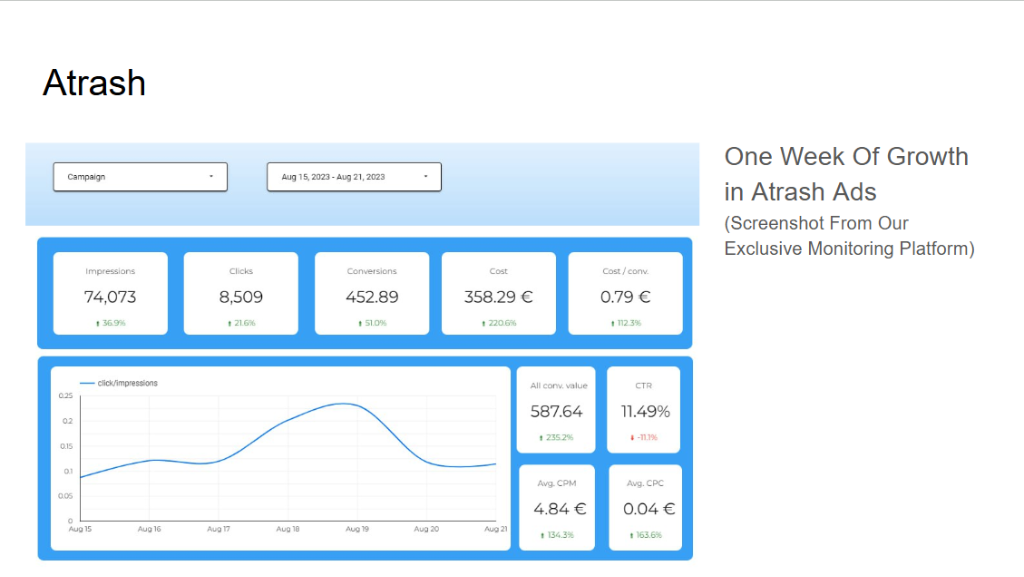Click the 235.2% change indicator

[556, 437]
